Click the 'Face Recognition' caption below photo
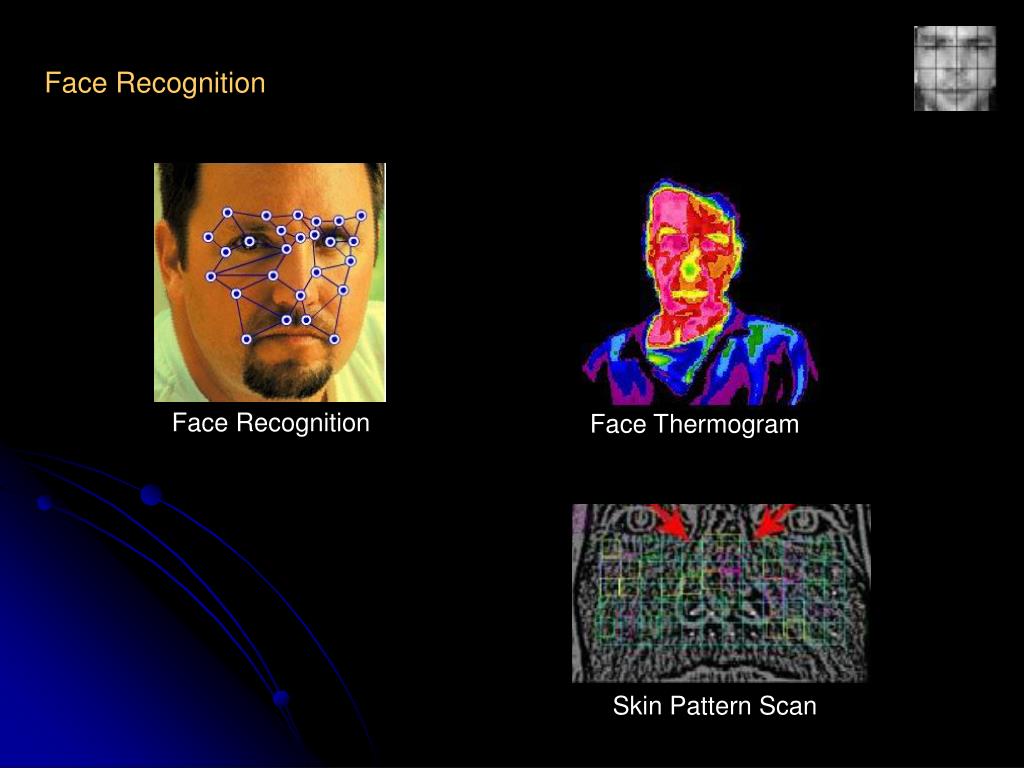Viewport: 1024px width, 768px height. pyautogui.click(x=271, y=423)
